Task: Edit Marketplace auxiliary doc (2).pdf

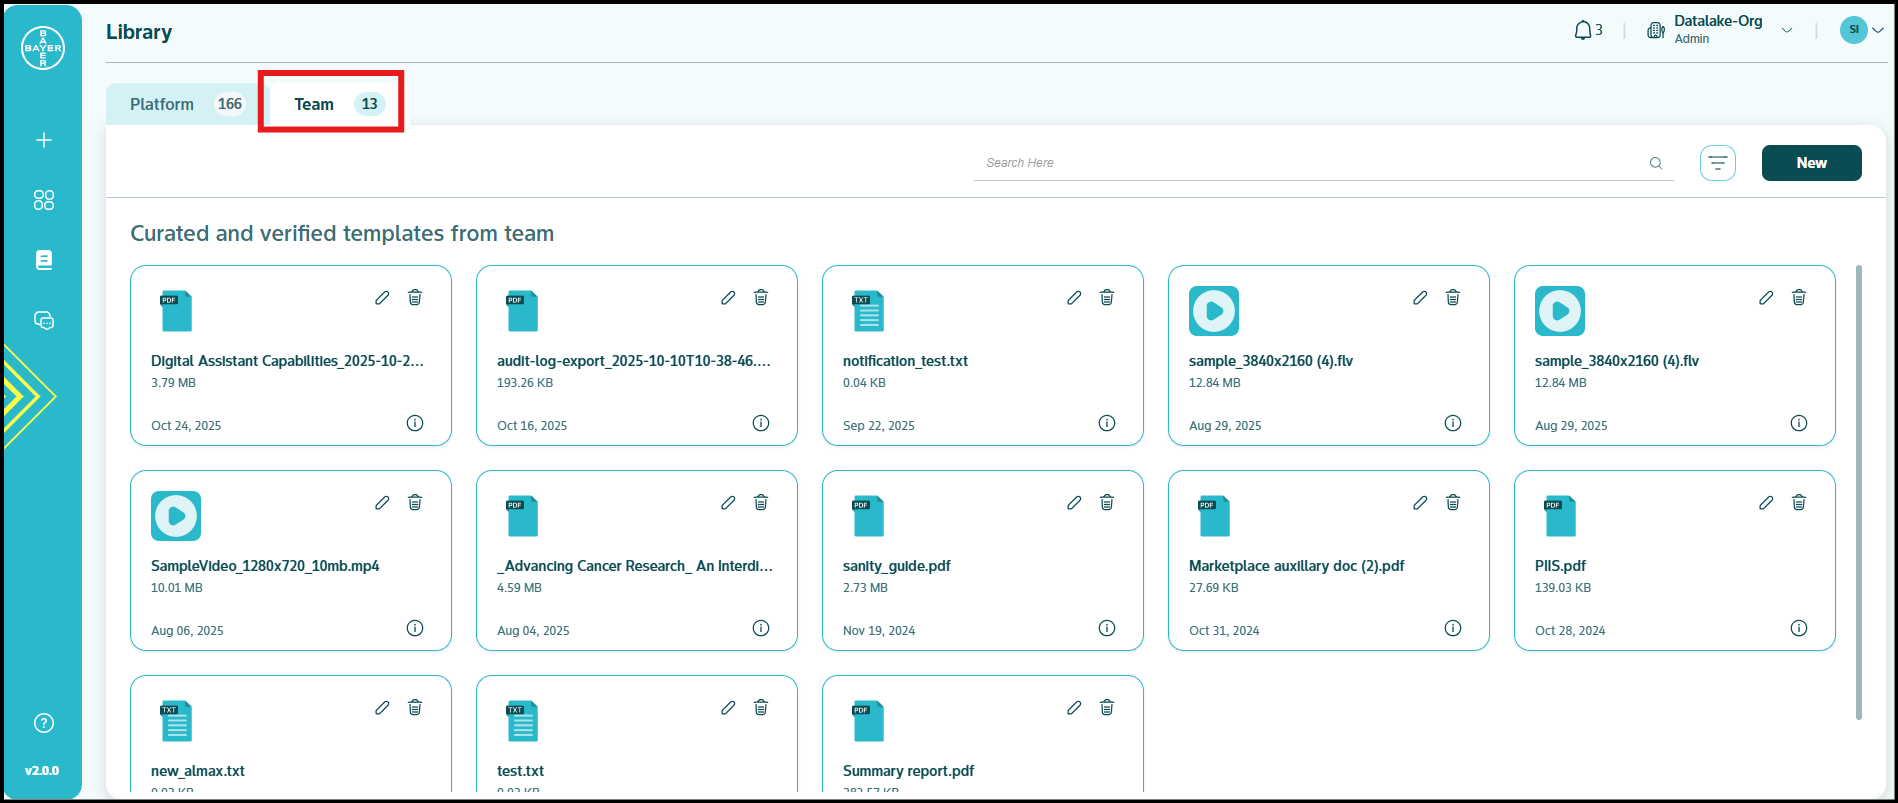Action: [x=1420, y=503]
